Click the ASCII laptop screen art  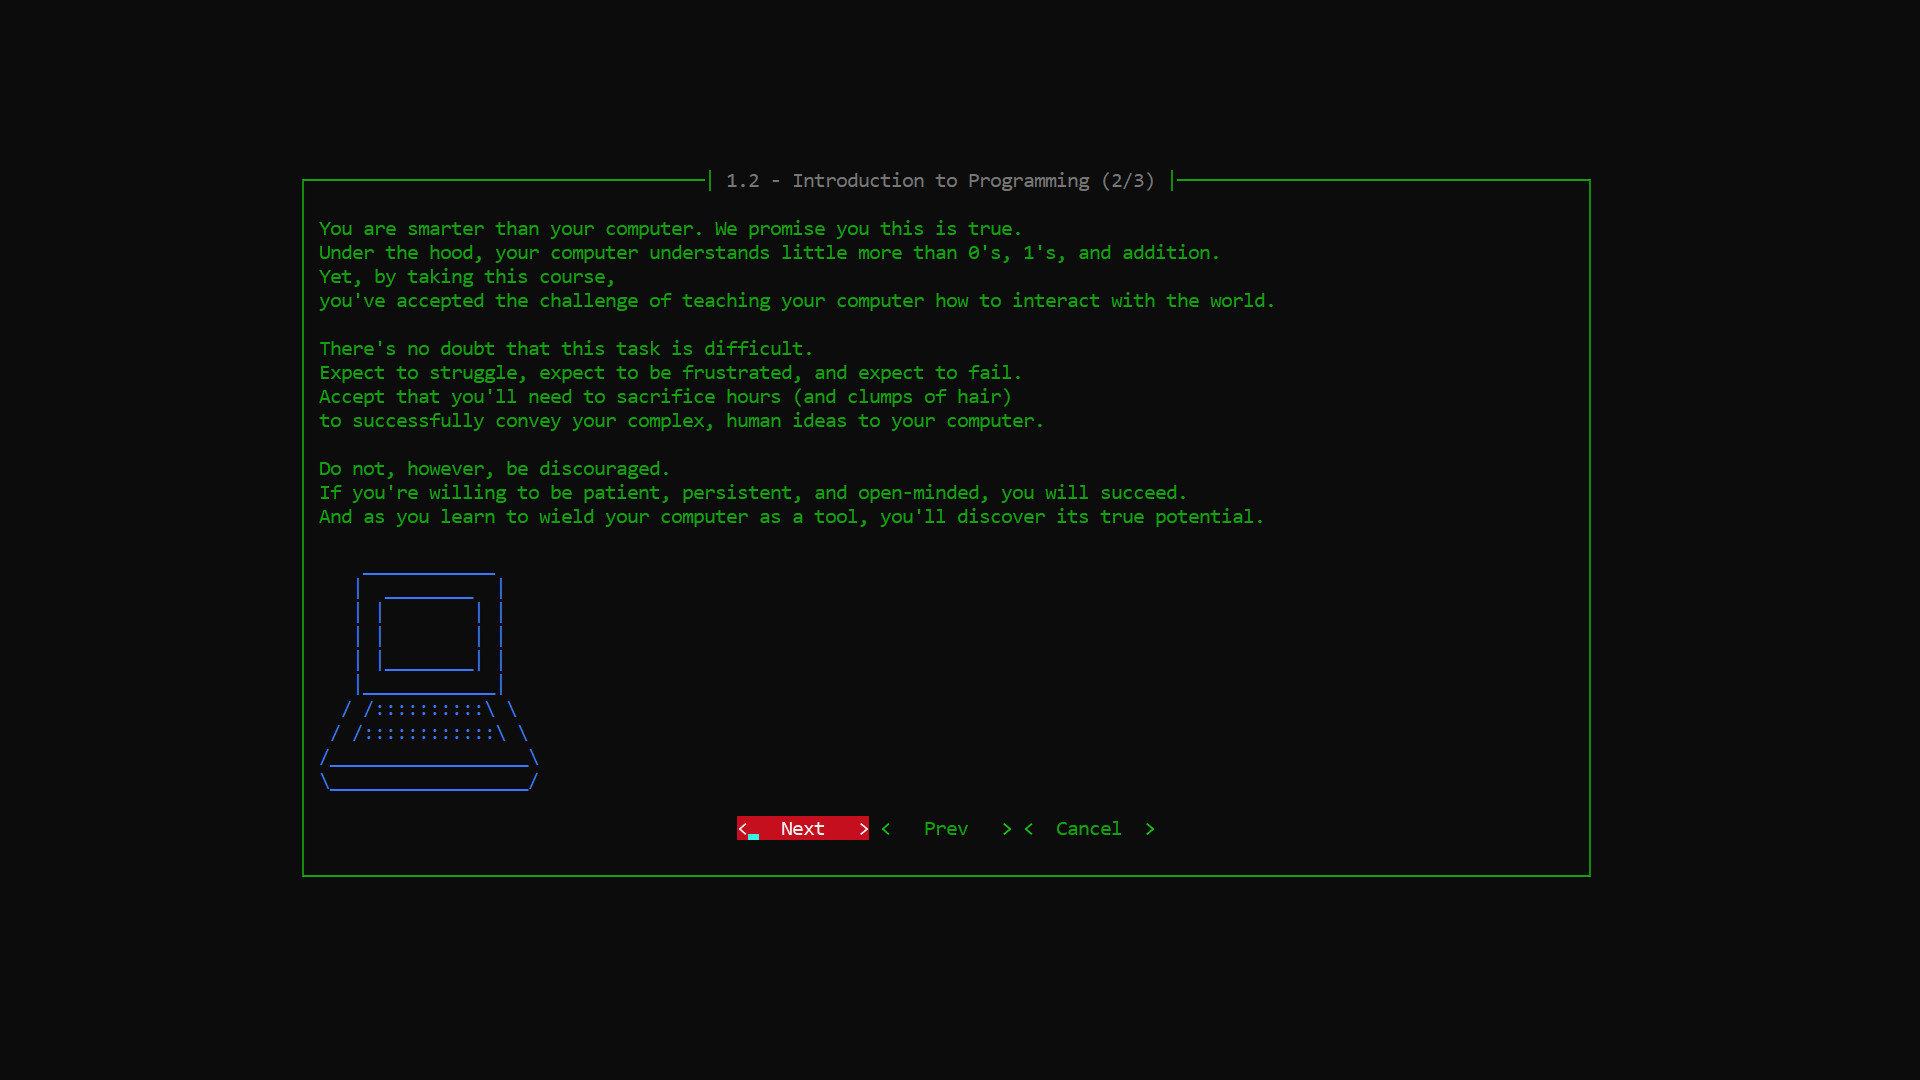pyautogui.click(x=428, y=632)
